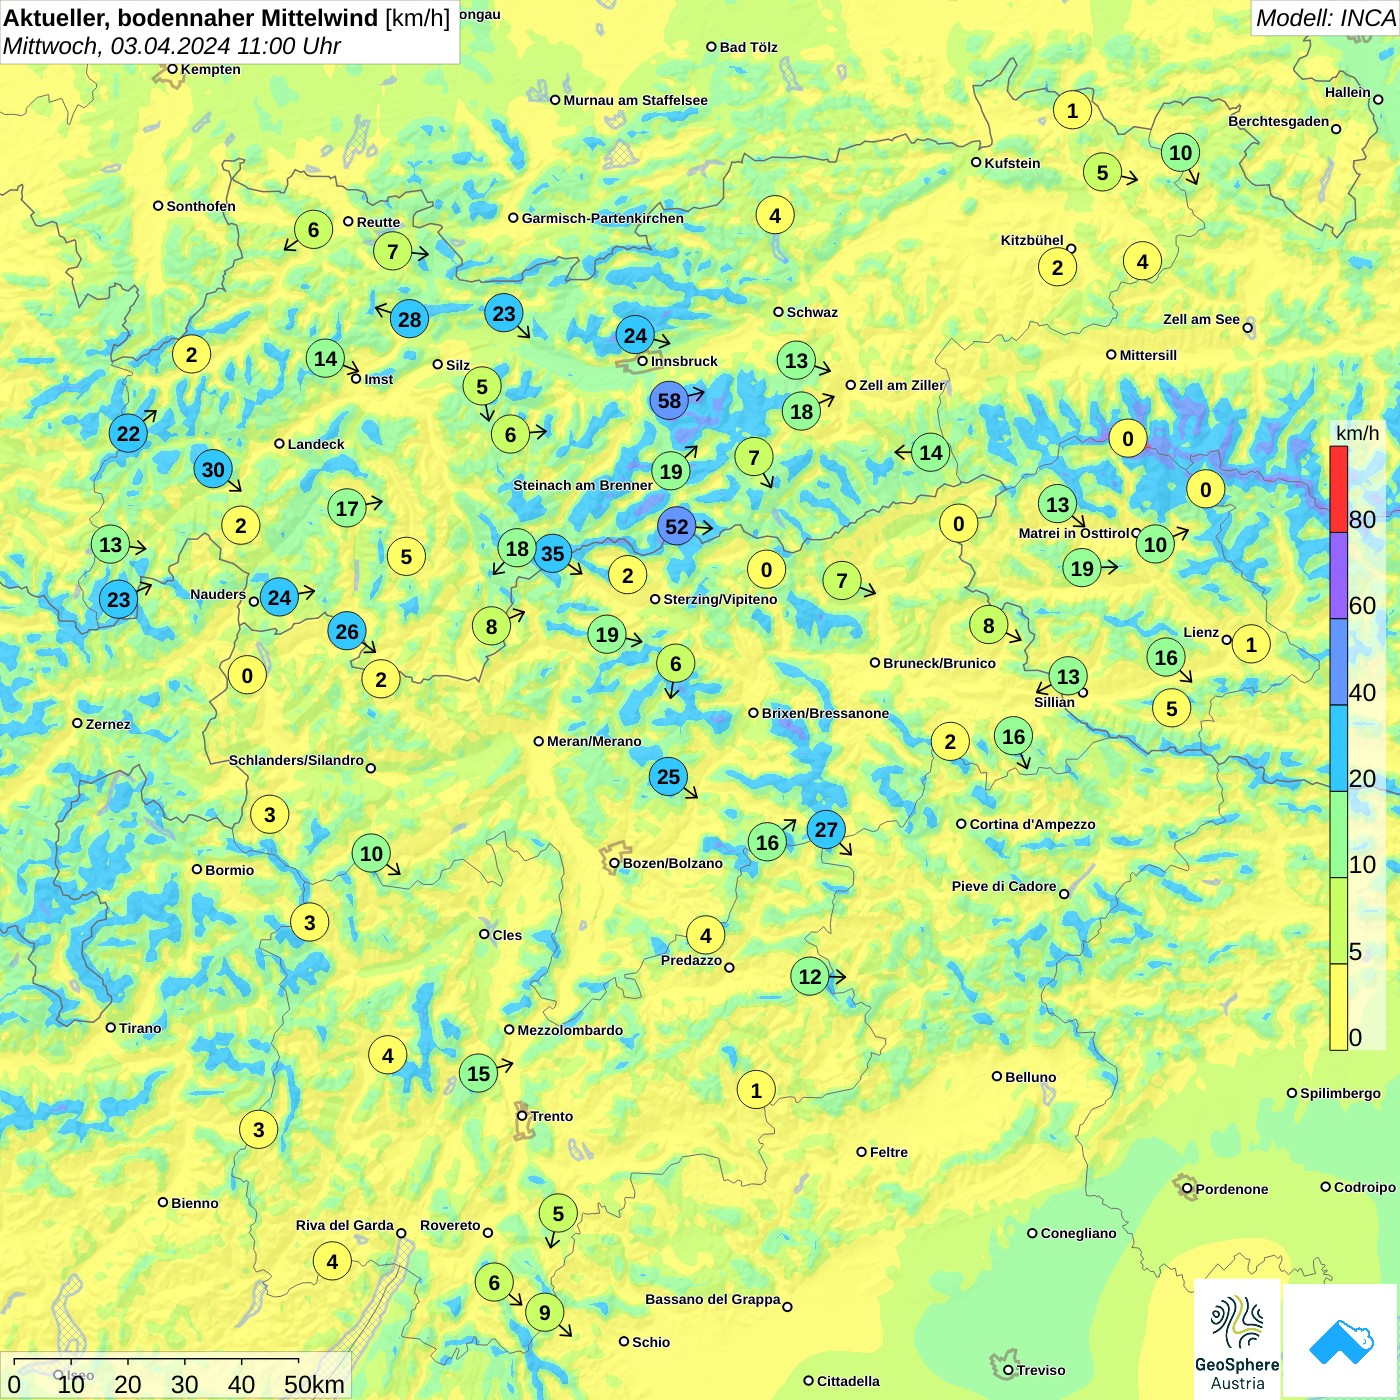Select the 30 km/h wind marker

pyautogui.click(x=213, y=470)
